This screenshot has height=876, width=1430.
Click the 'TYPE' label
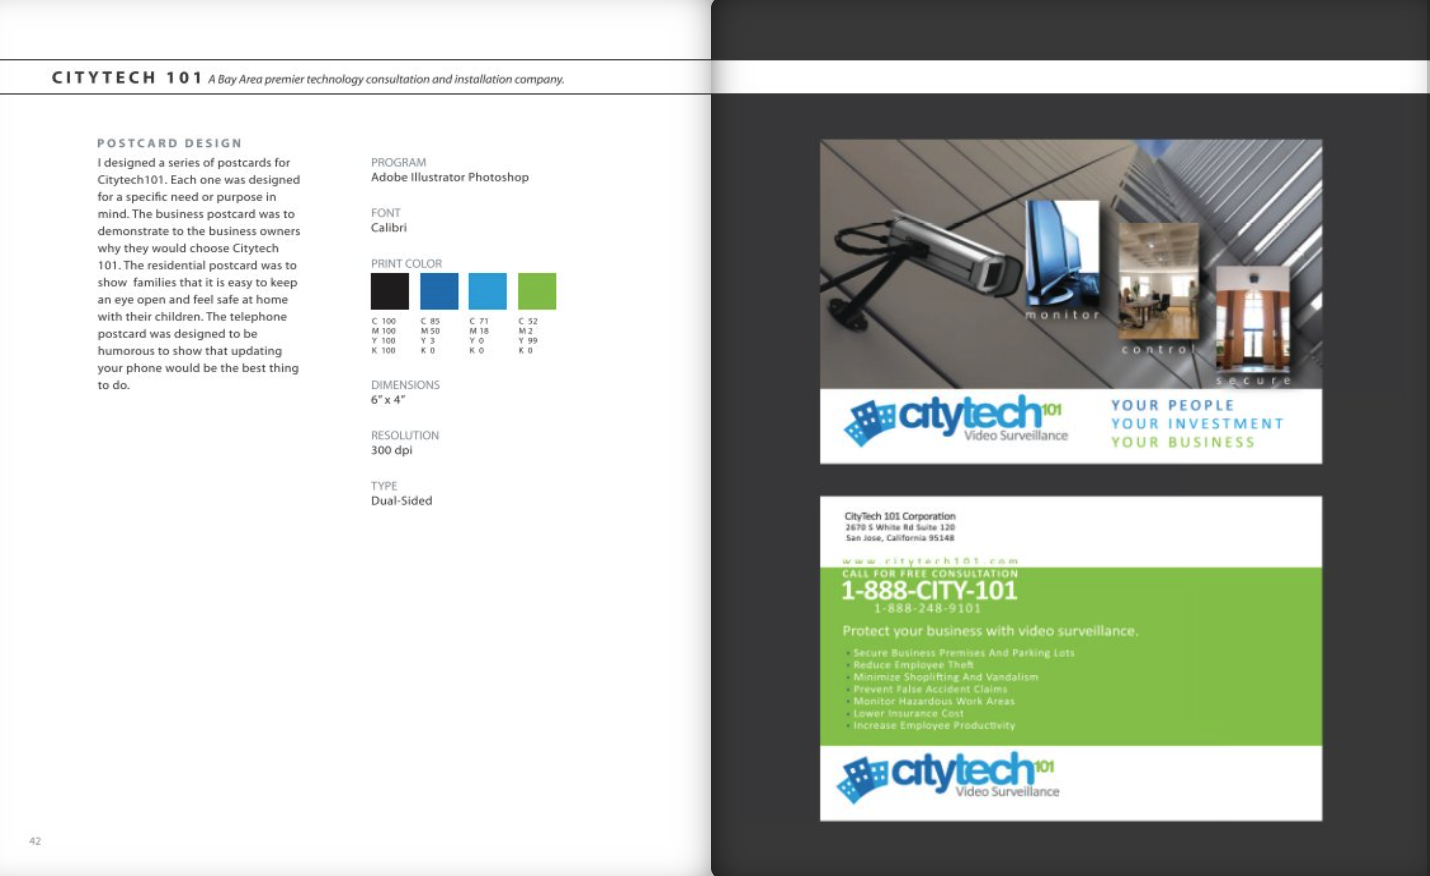(x=384, y=486)
